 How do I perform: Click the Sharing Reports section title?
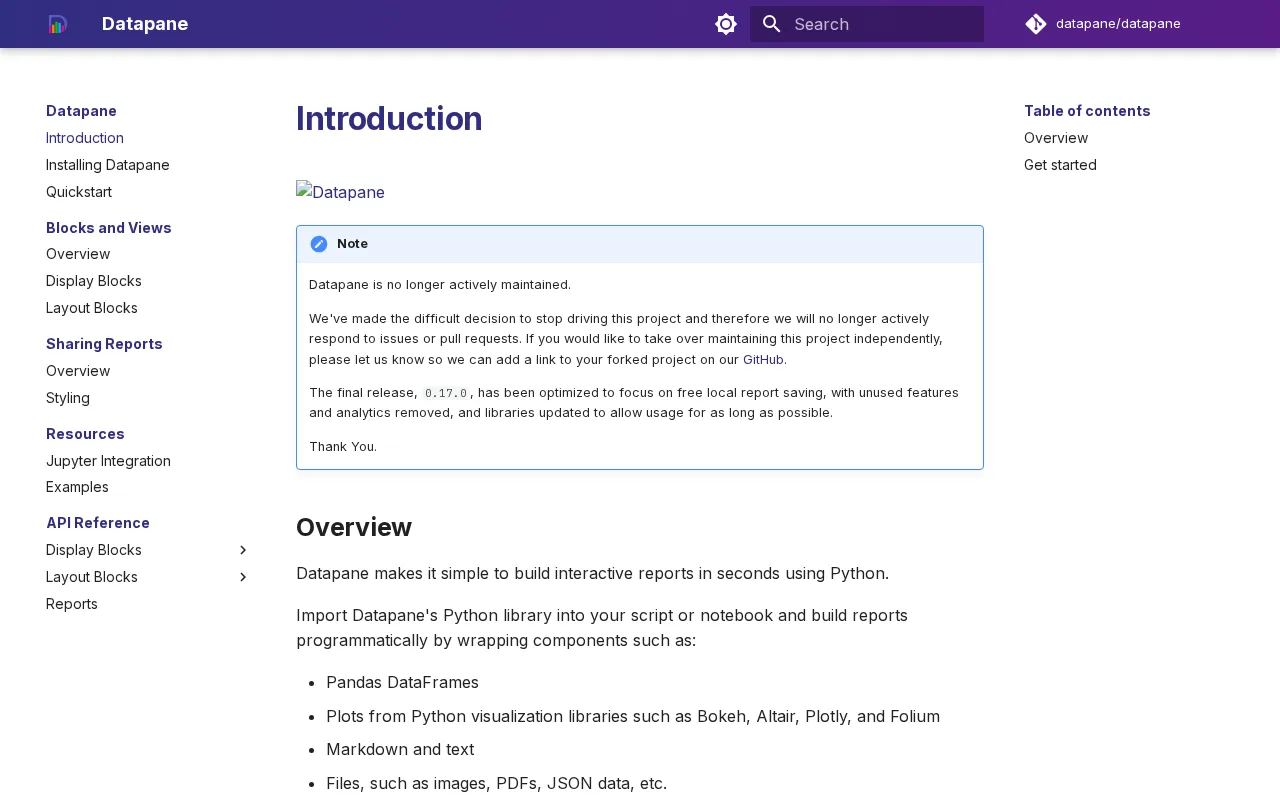click(x=104, y=344)
